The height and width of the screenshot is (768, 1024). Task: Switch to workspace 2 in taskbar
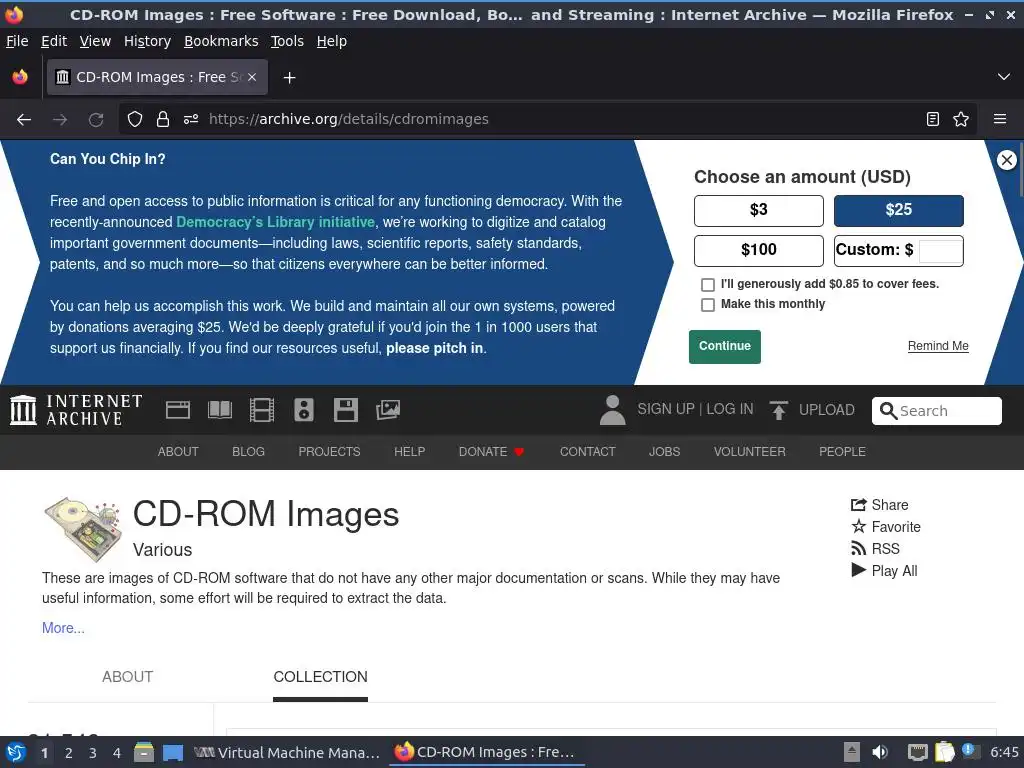click(x=69, y=753)
